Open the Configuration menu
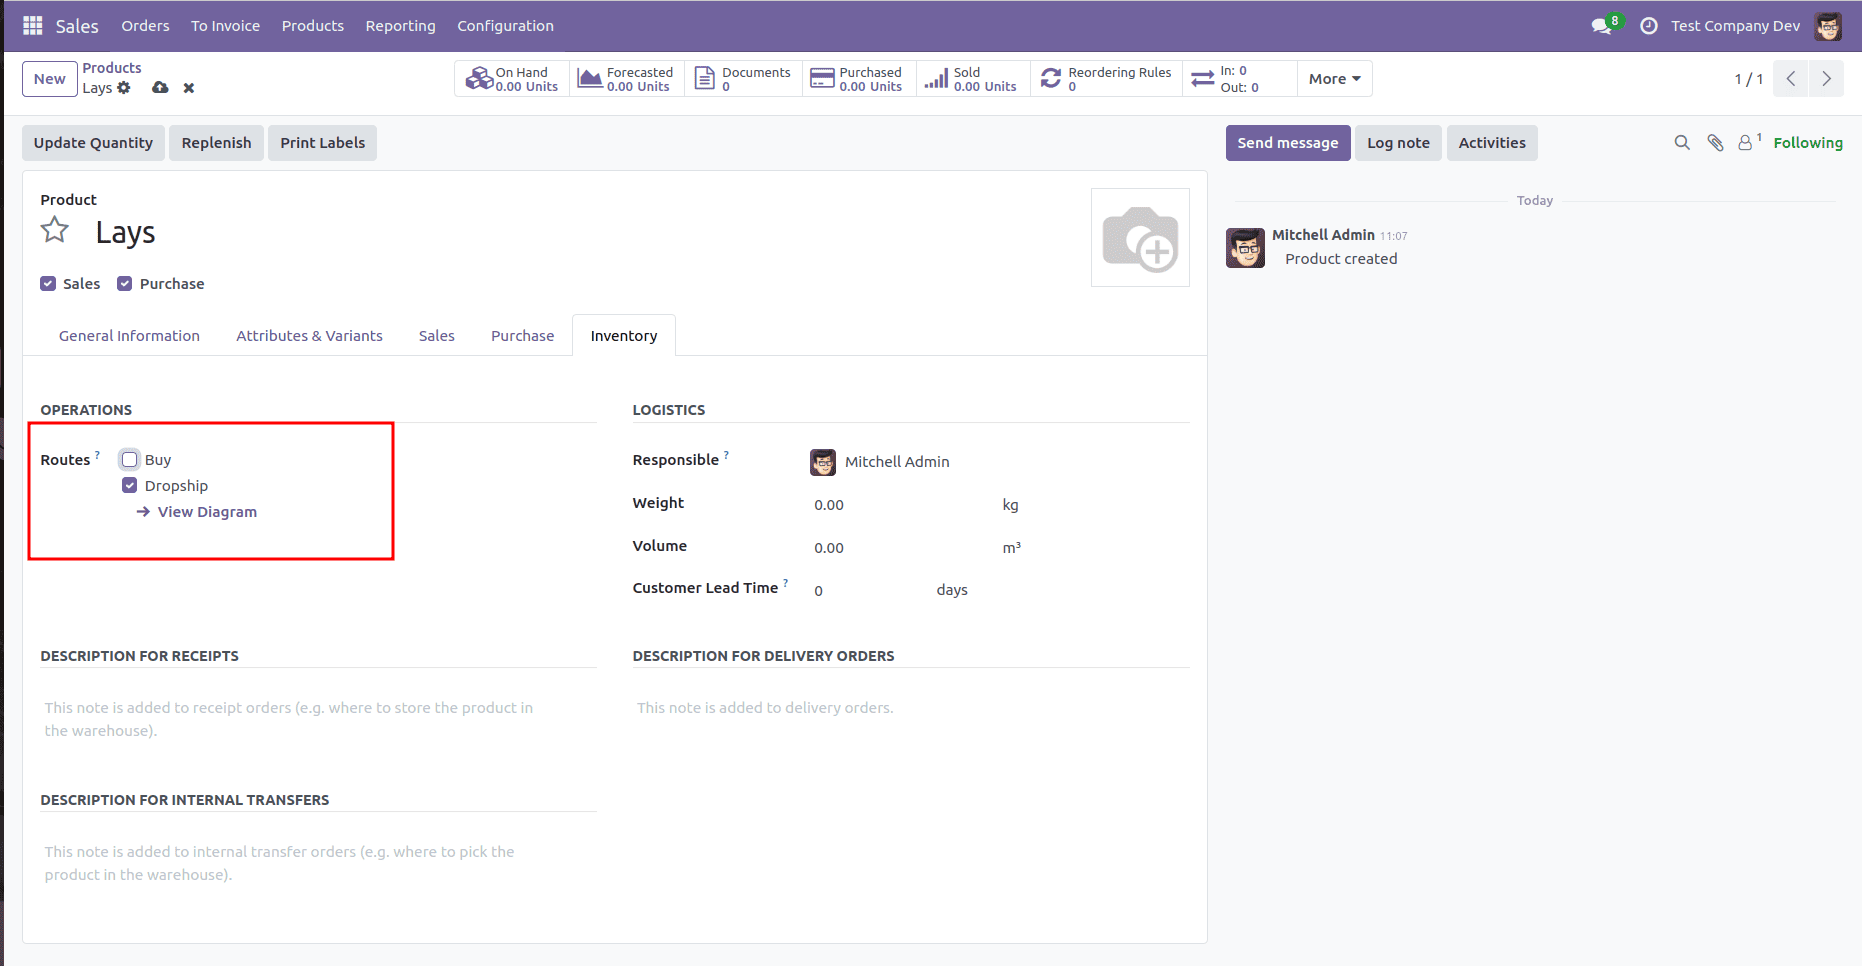 click(x=505, y=26)
